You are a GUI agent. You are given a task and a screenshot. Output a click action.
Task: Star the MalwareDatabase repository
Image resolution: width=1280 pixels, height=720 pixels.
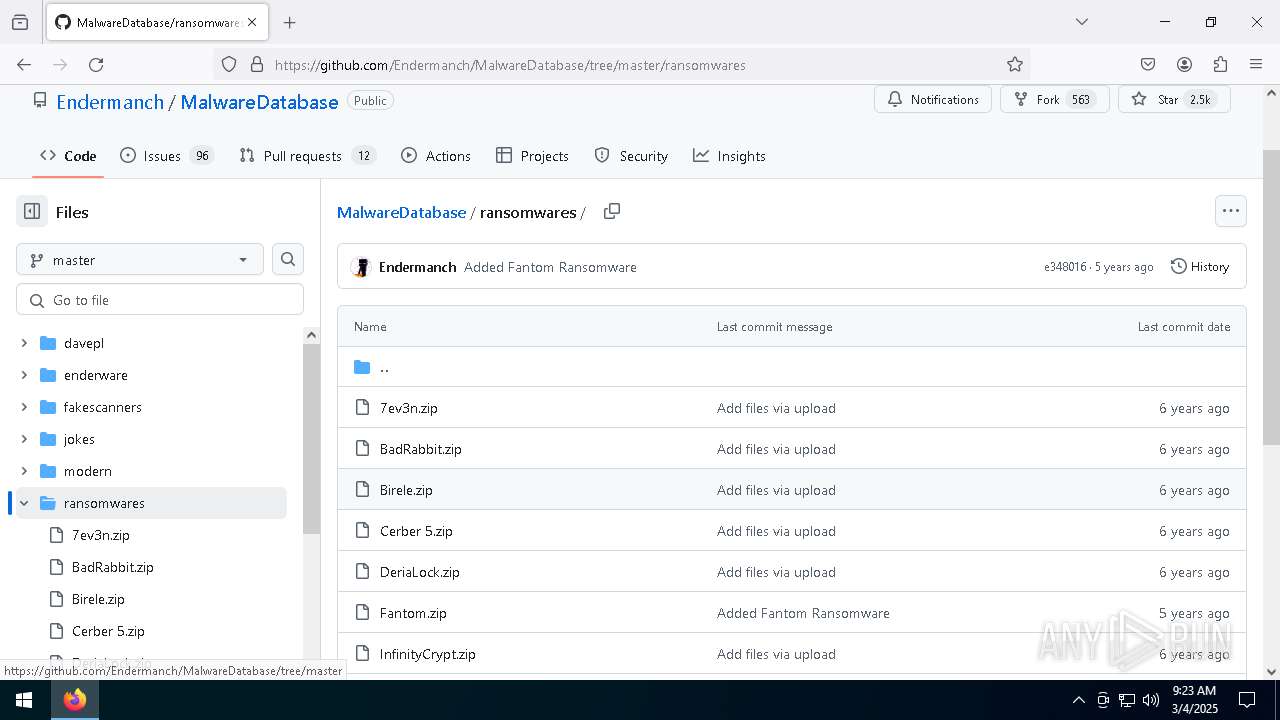(x=1174, y=99)
